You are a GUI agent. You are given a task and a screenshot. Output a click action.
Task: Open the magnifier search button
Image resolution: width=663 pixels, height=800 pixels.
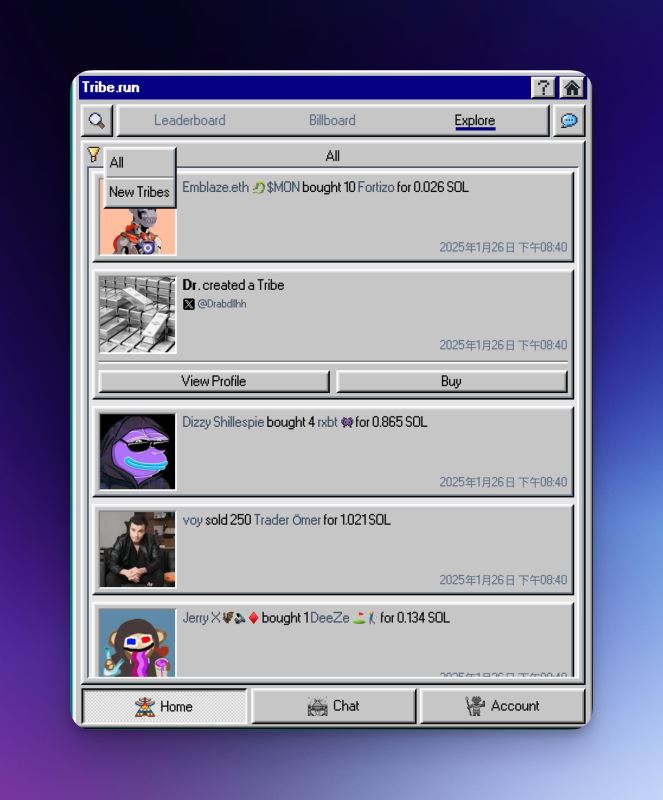(96, 120)
